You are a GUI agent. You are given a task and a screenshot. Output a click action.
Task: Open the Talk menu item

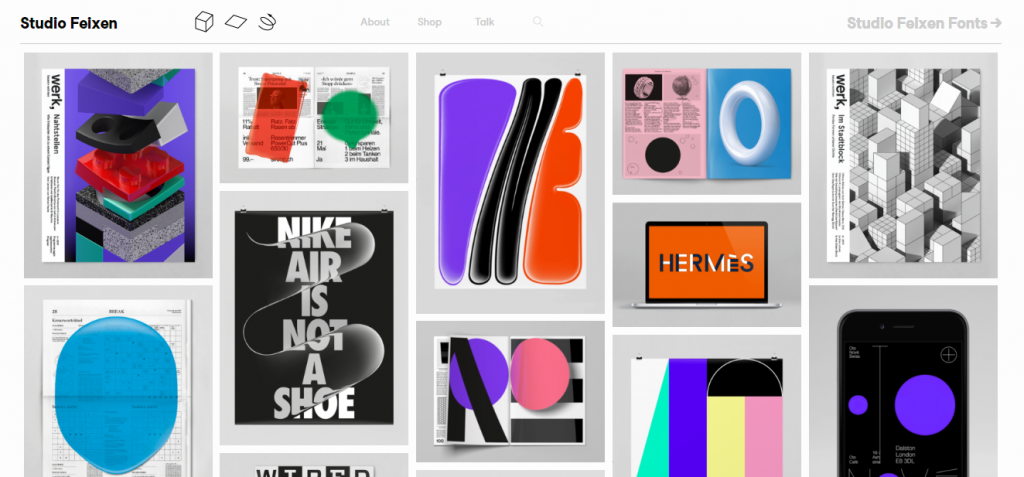[485, 22]
